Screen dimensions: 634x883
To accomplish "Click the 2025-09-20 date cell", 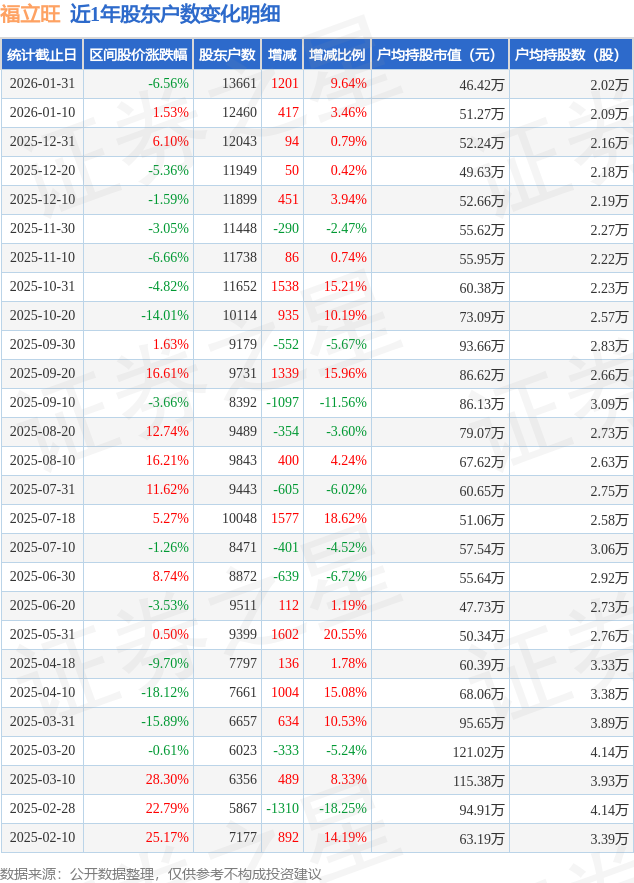I will 42,374.
